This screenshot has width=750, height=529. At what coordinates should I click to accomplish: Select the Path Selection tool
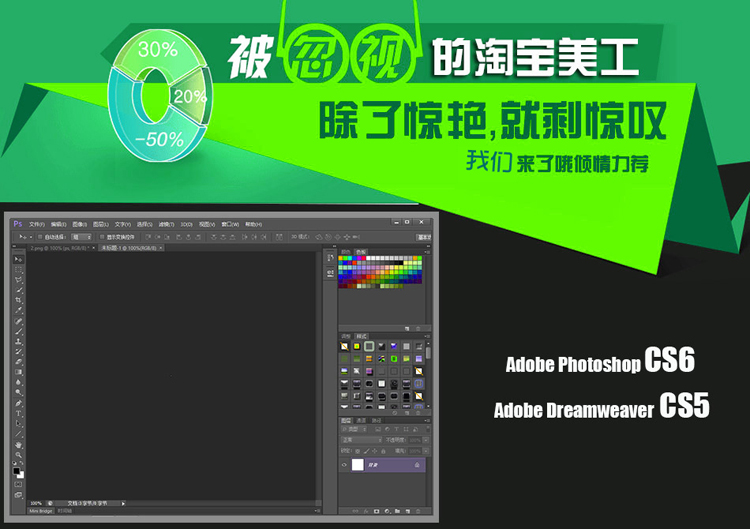[x=18, y=423]
